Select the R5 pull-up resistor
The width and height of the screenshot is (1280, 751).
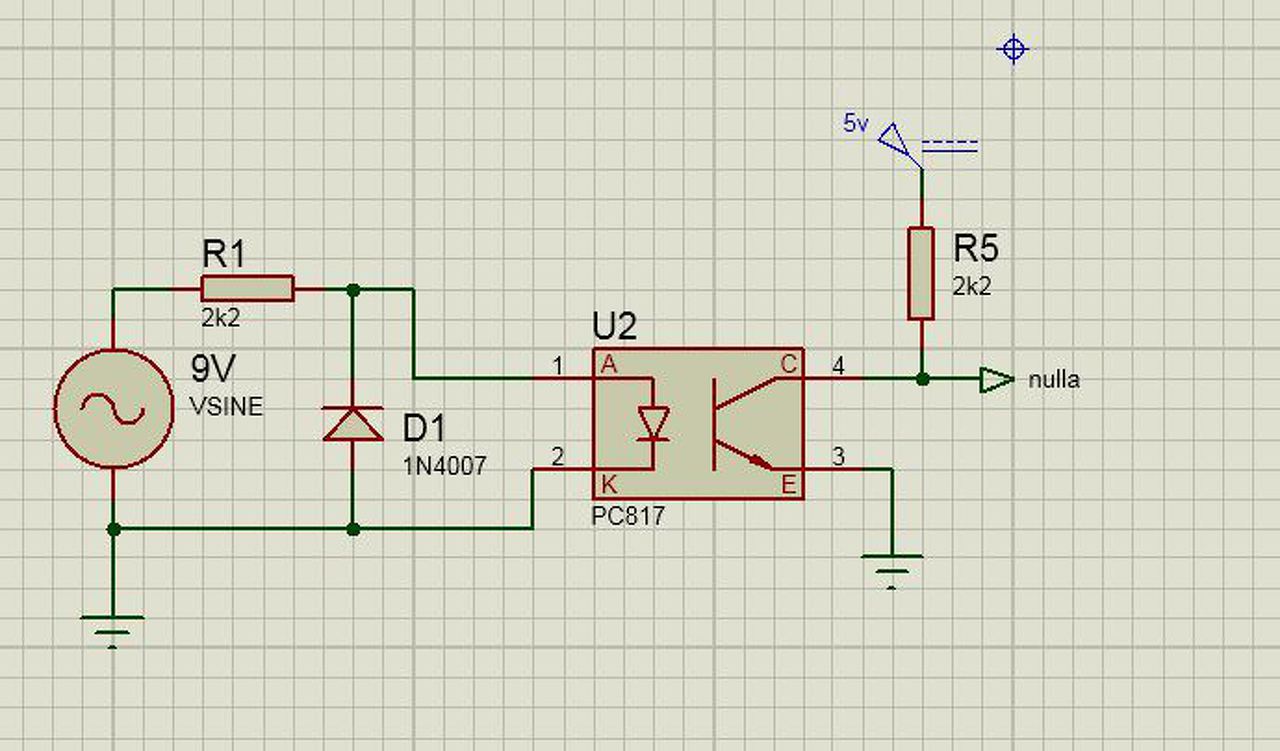(921, 273)
